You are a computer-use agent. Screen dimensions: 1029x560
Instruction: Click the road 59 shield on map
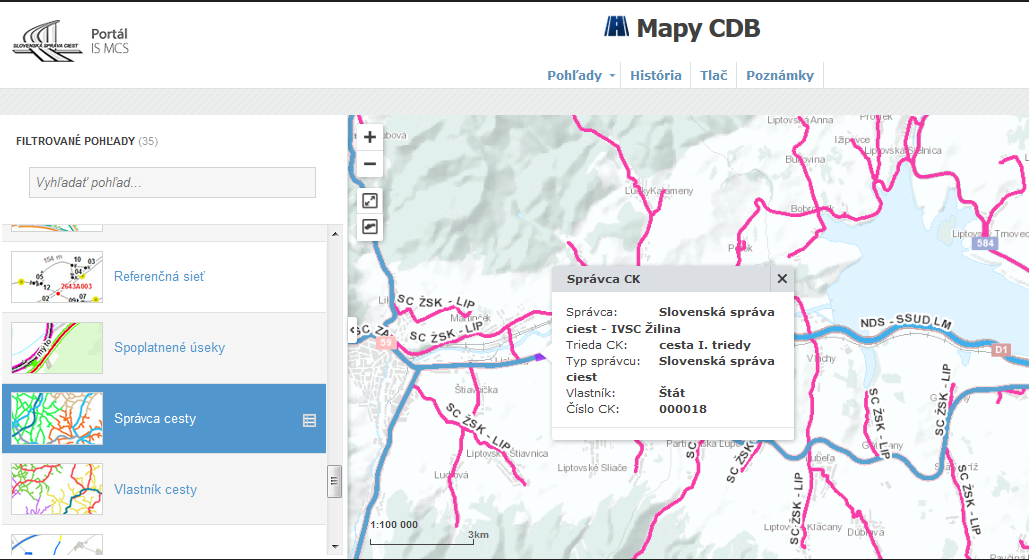(x=385, y=343)
